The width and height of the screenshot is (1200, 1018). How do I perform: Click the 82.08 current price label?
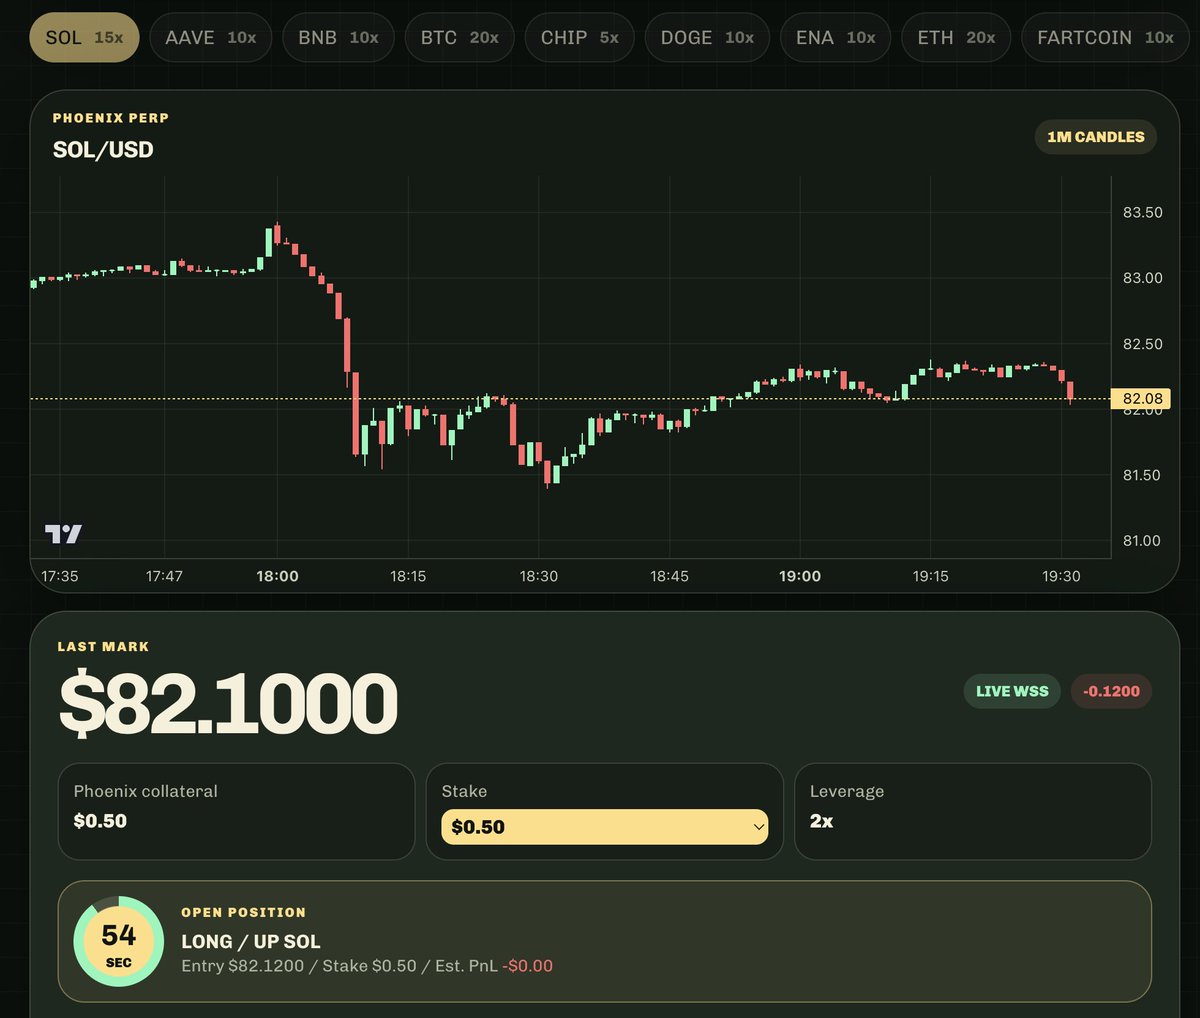(1141, 399)
